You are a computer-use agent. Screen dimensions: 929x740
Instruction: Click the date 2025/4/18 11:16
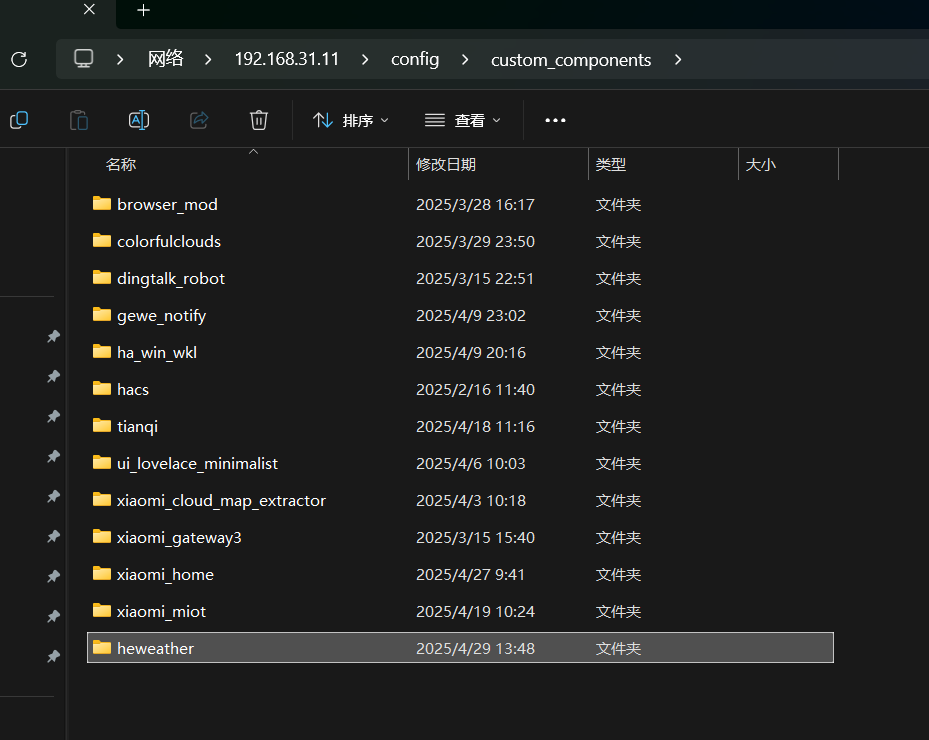tap(475, 427)
